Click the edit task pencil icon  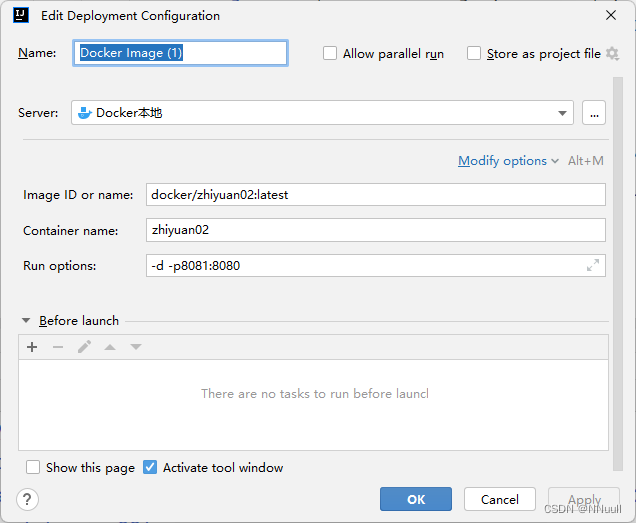tap(84, 347)
